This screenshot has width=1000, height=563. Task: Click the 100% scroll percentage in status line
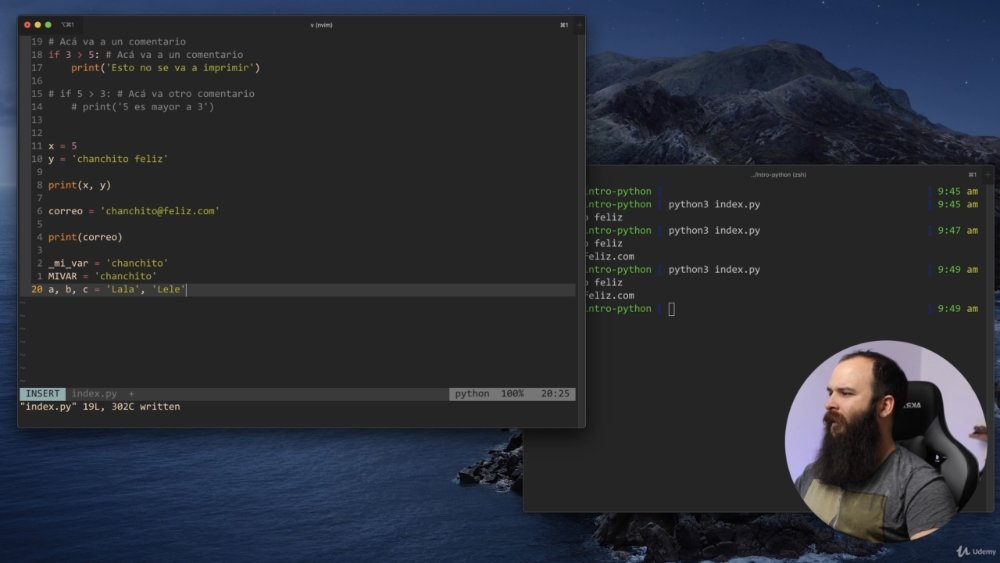[x=512, y=393]
